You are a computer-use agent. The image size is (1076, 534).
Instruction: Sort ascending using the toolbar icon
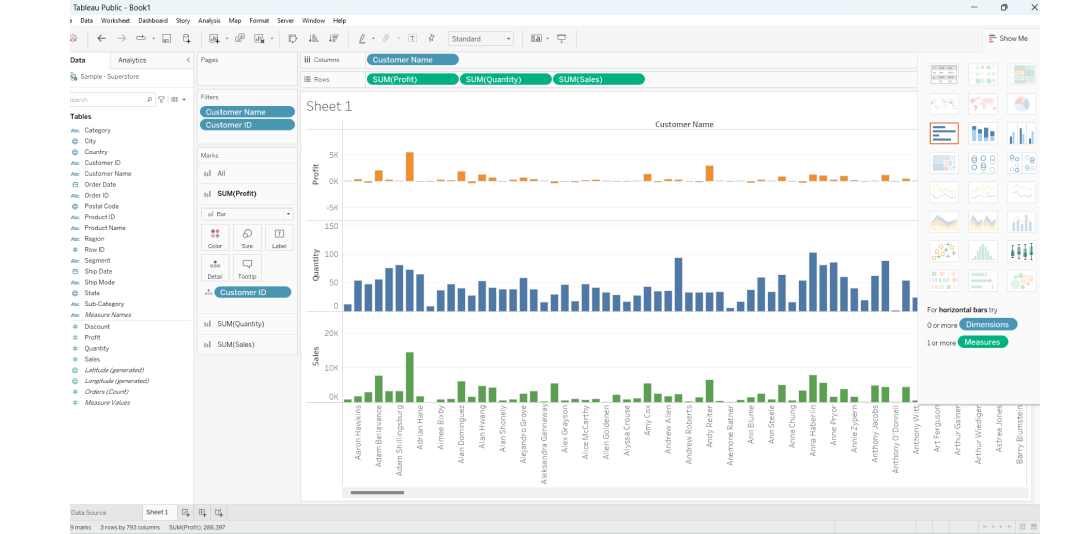click(313, 39)
